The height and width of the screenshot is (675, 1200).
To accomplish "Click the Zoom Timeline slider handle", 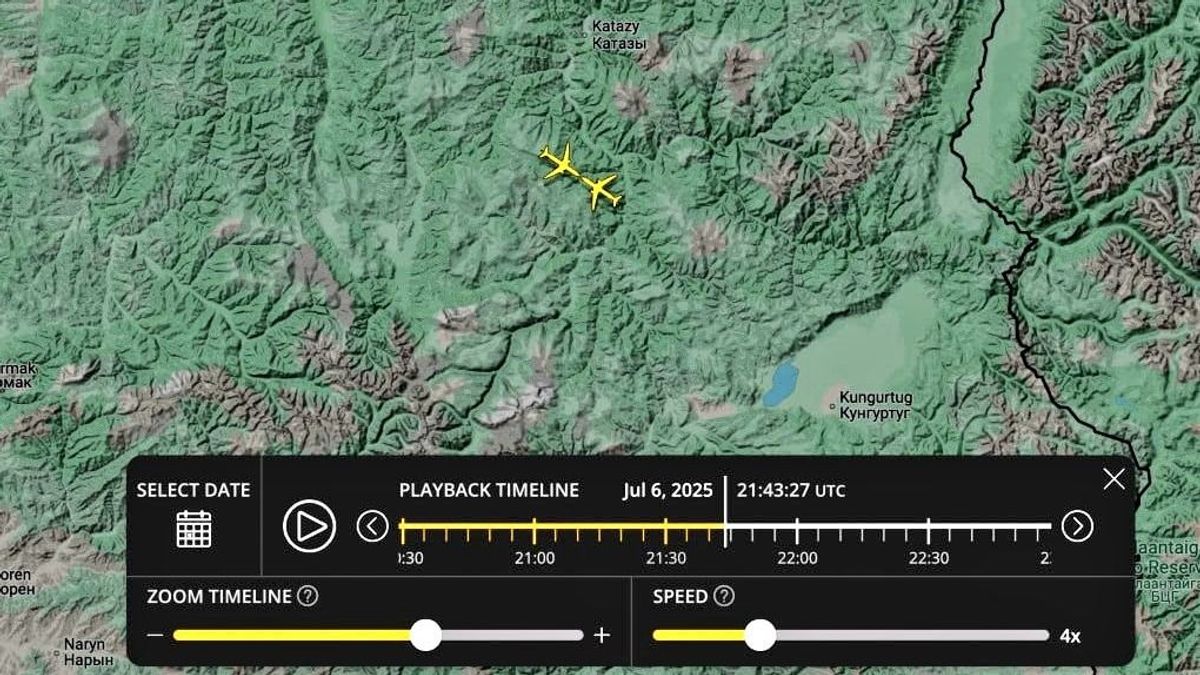I will pyautogui.click(x=426, y=635).
